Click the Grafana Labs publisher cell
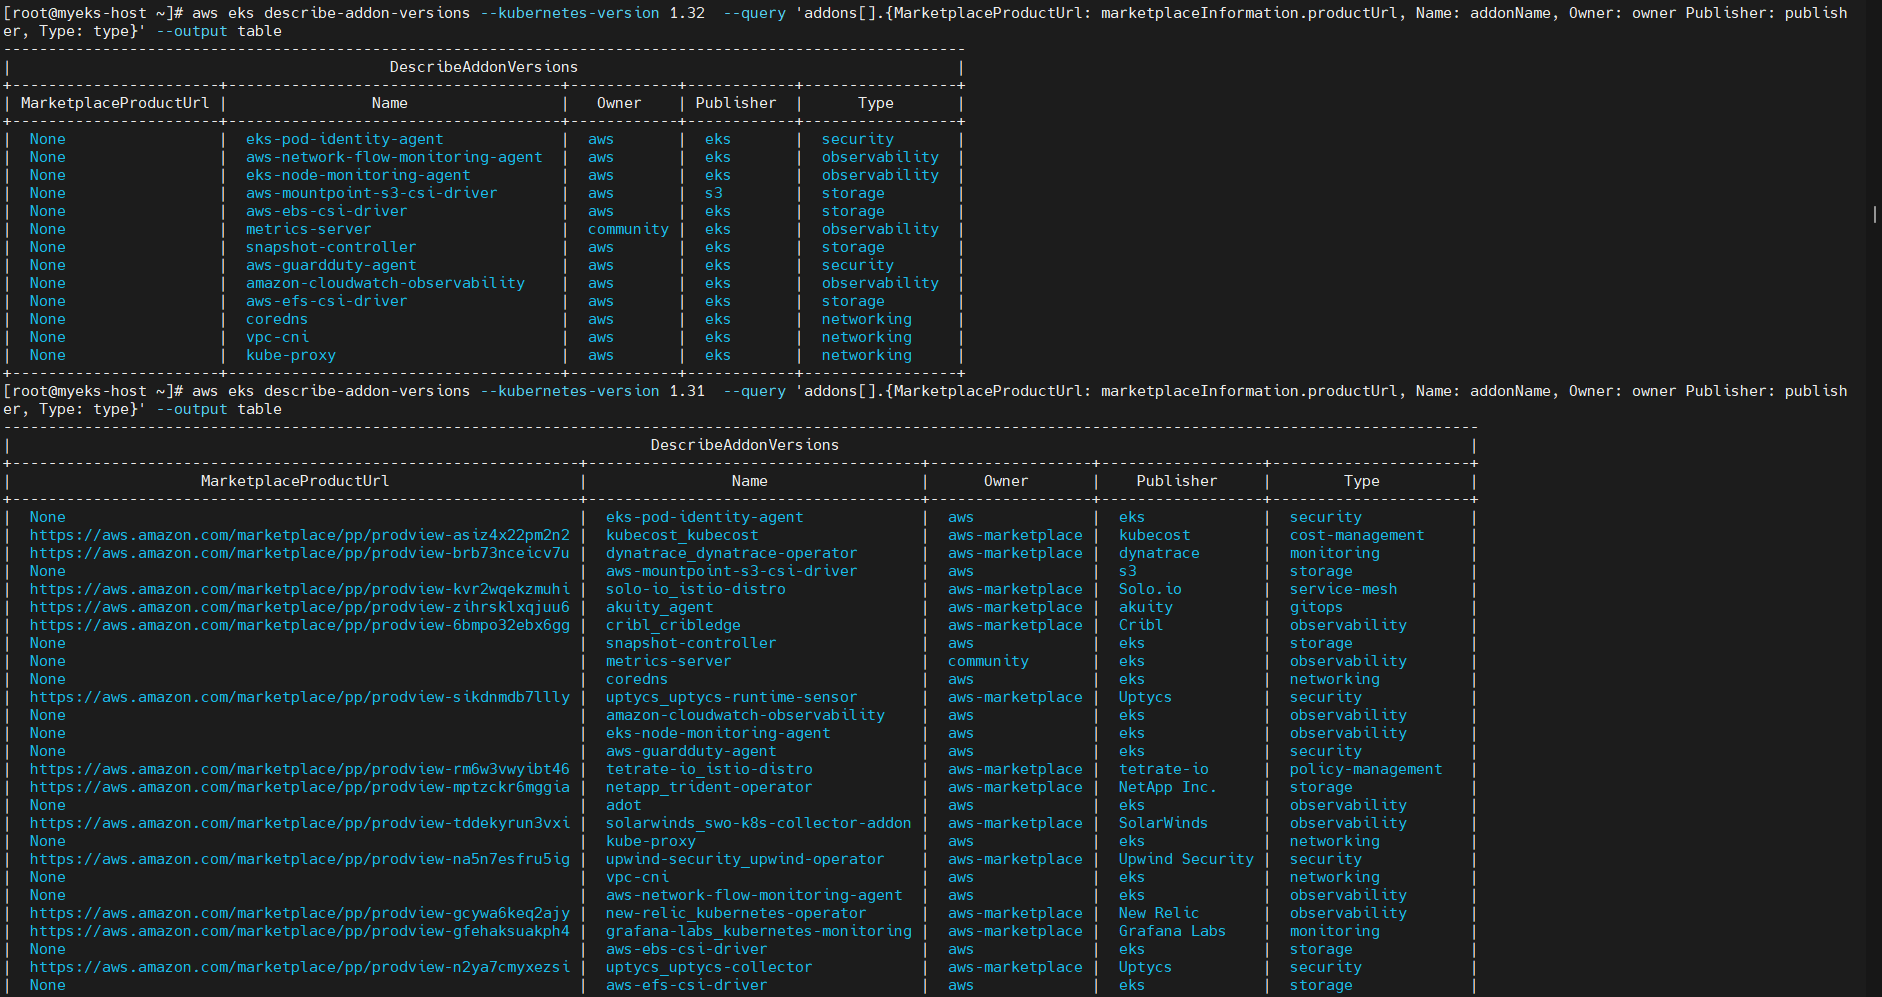Image resolution: width=1882 pixels, height=997 pixels. [1172, 931]
